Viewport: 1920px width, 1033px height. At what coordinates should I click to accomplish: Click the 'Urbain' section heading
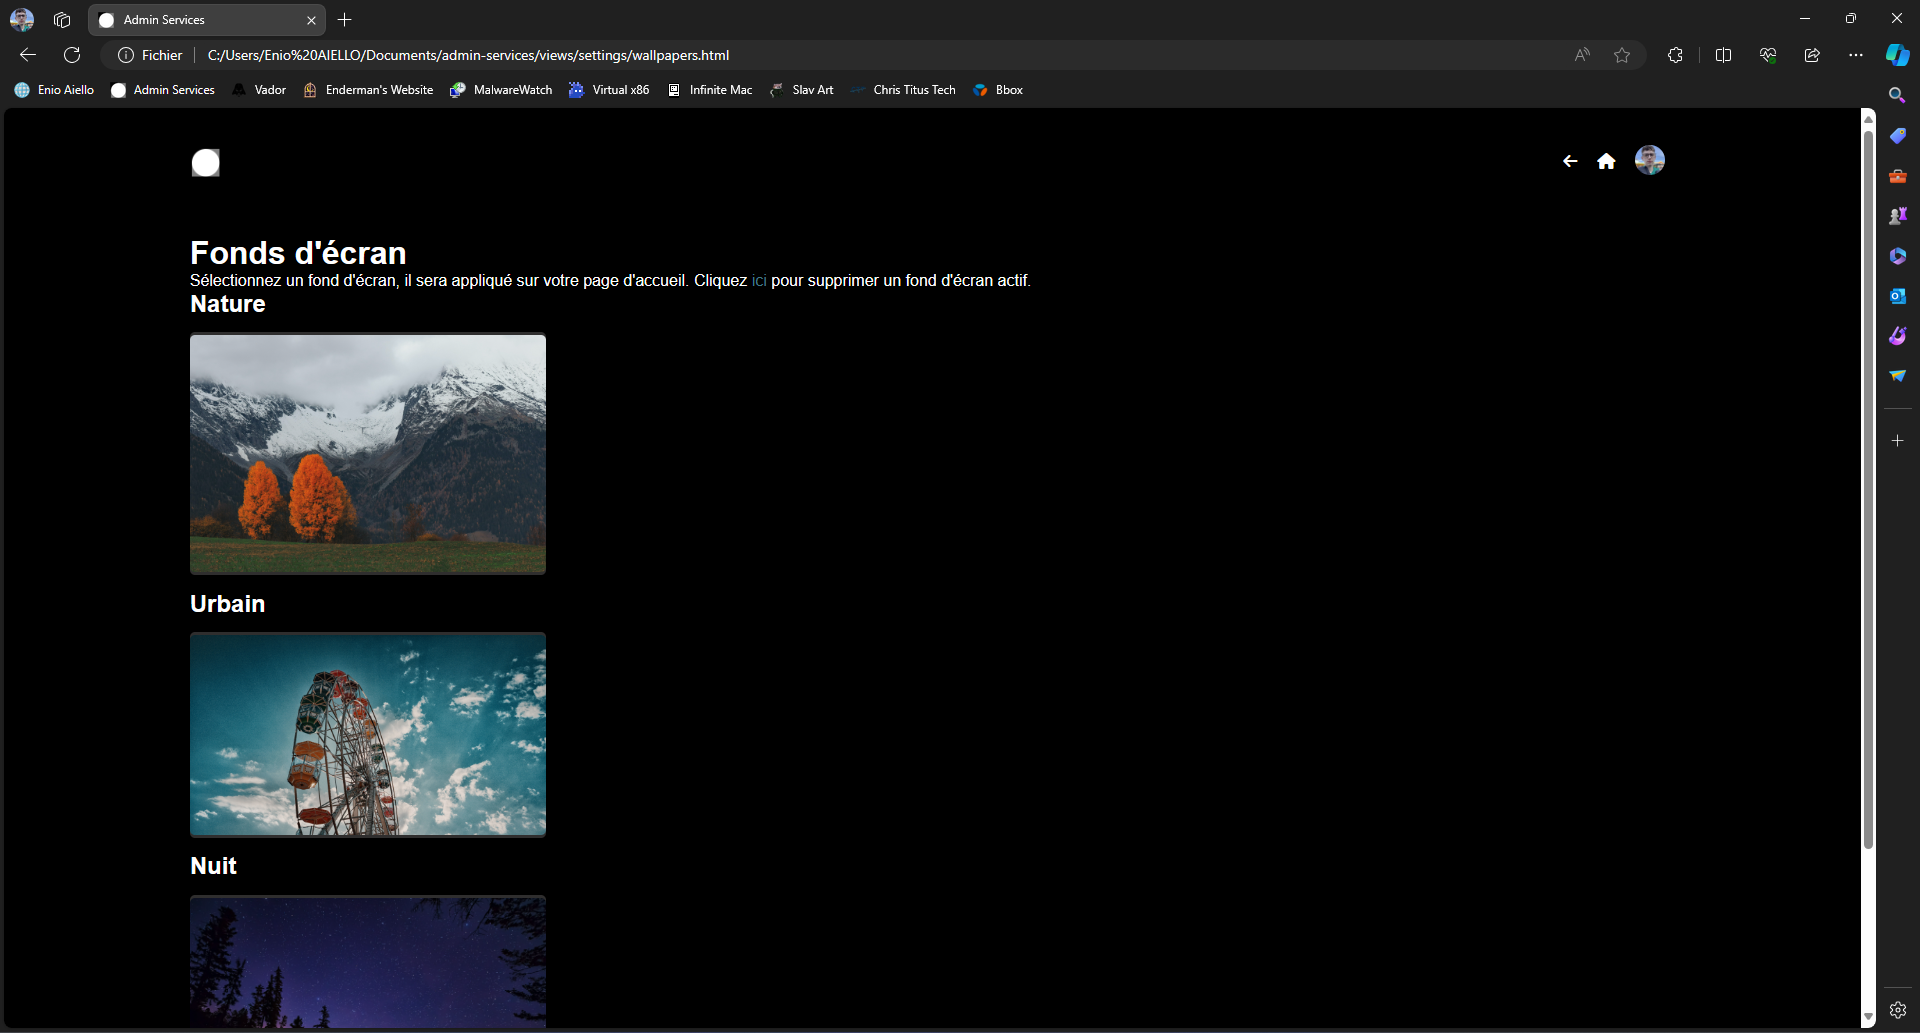point(228,604)
